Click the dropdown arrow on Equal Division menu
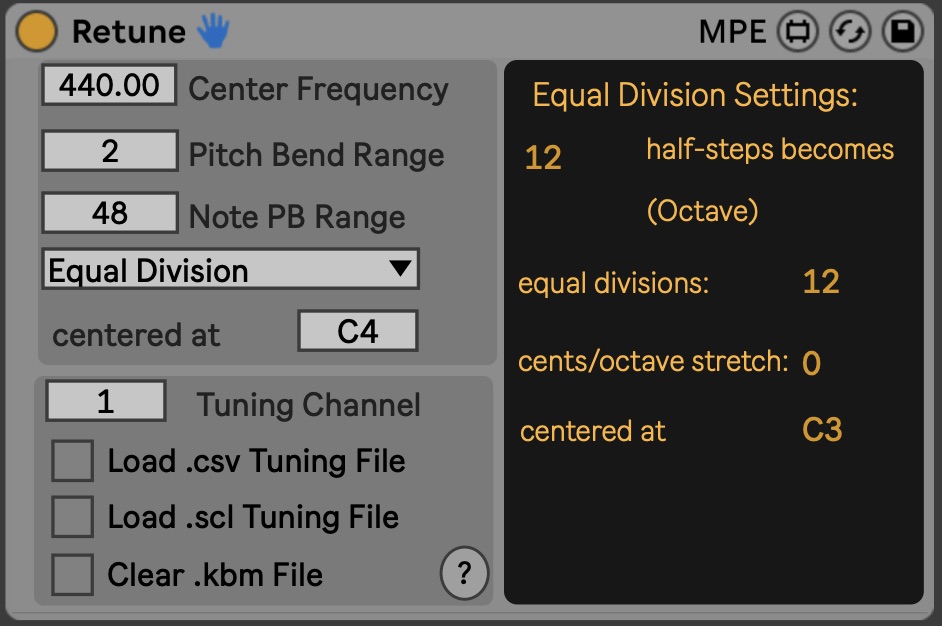 [400, 269]
